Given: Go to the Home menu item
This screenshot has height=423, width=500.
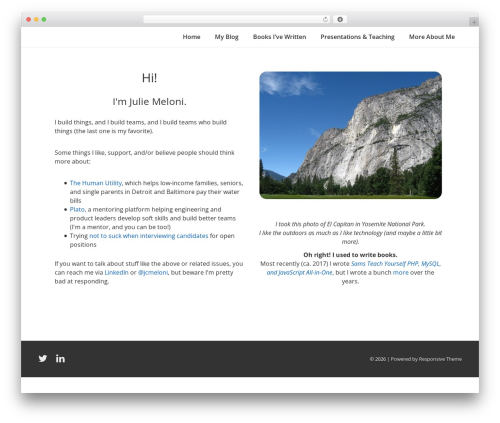Looking at the screenshot, I should click(x=191, y=37).
